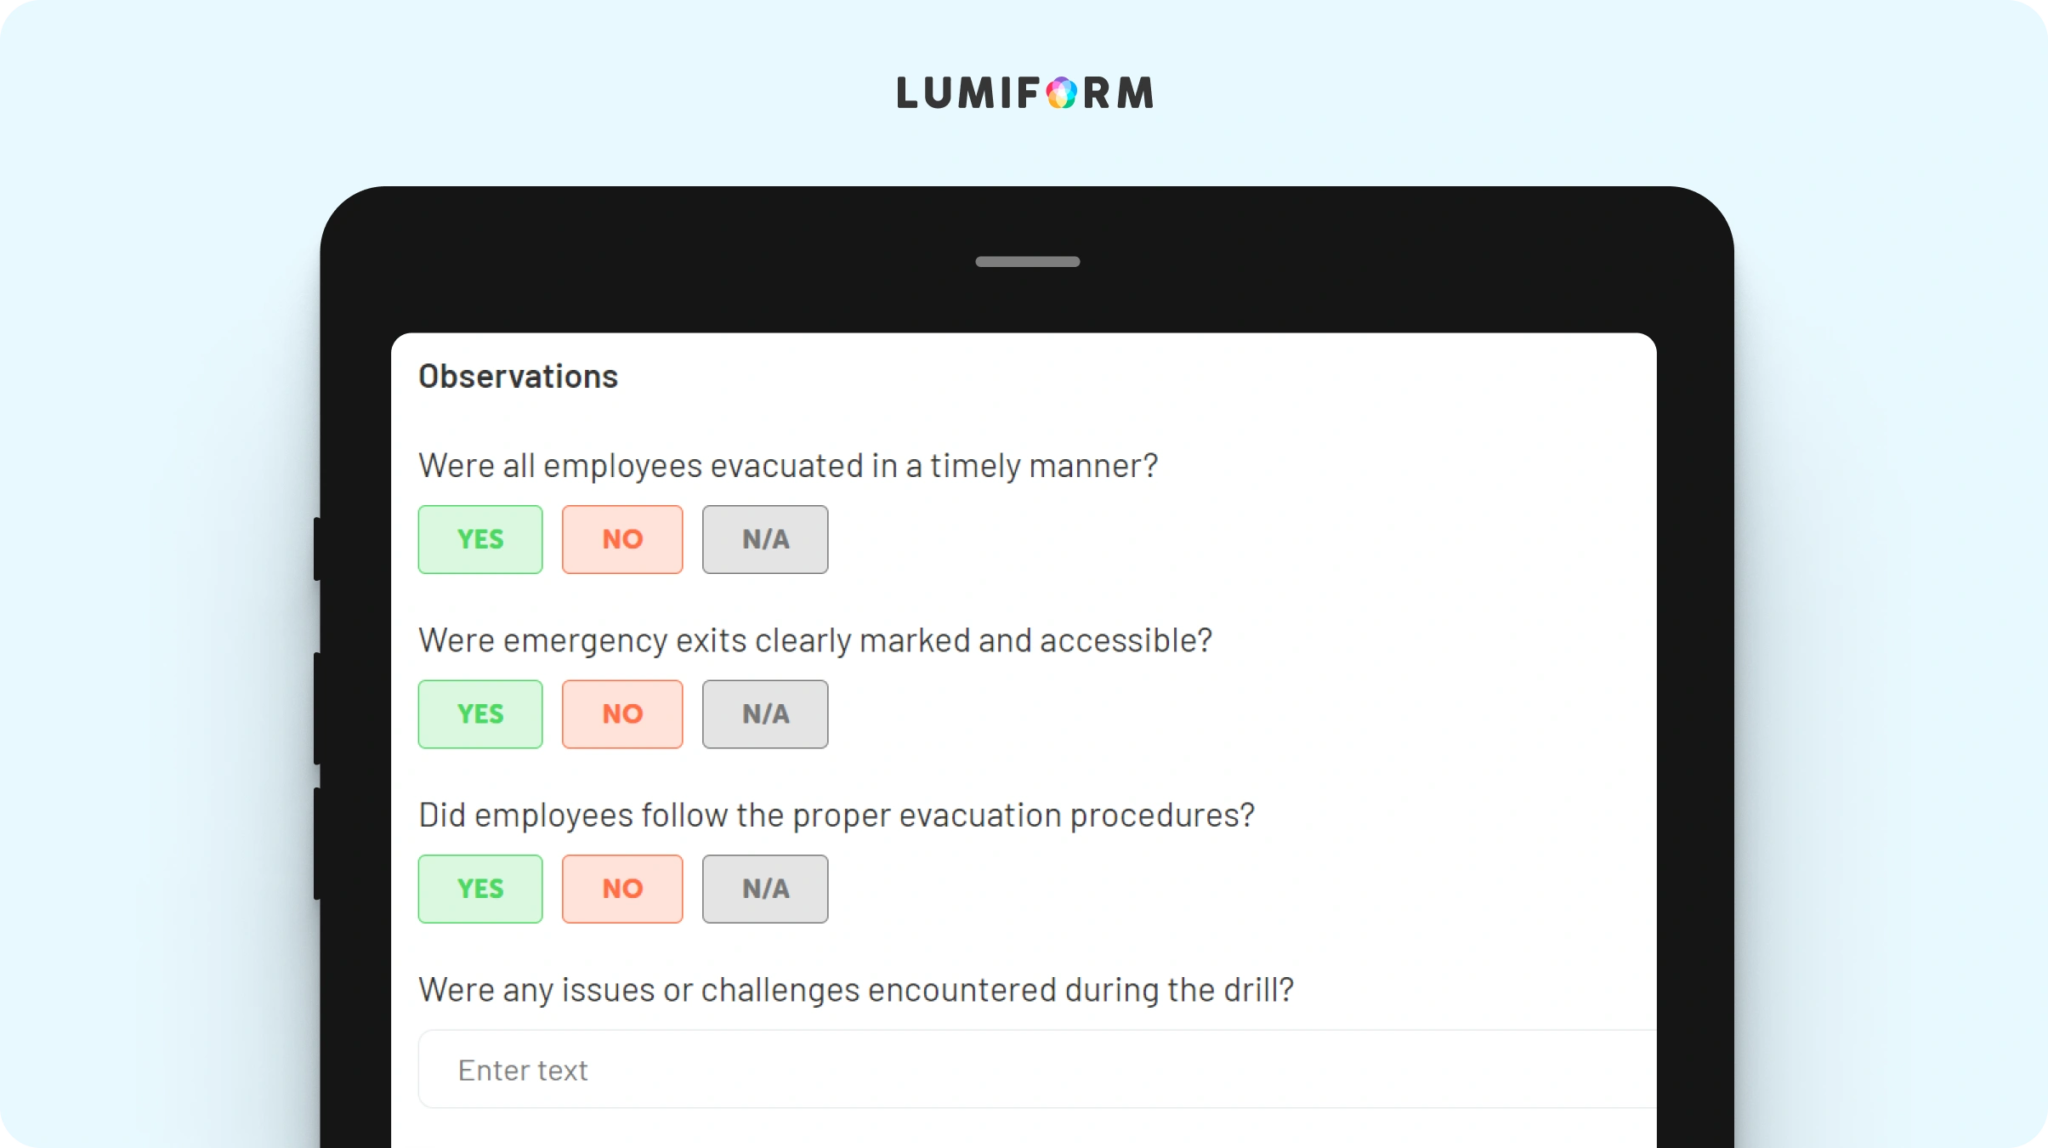
Task: Click the Observations section heading
Action: click(518, 376)
